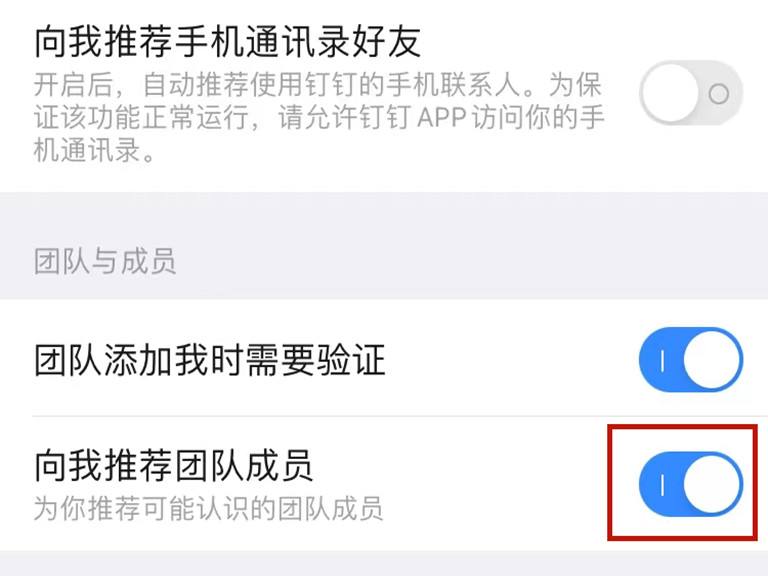768x576 pixels.
Task: Click the 团队与成员 section header
Action: pyautogui.click(x=104, y=261)
